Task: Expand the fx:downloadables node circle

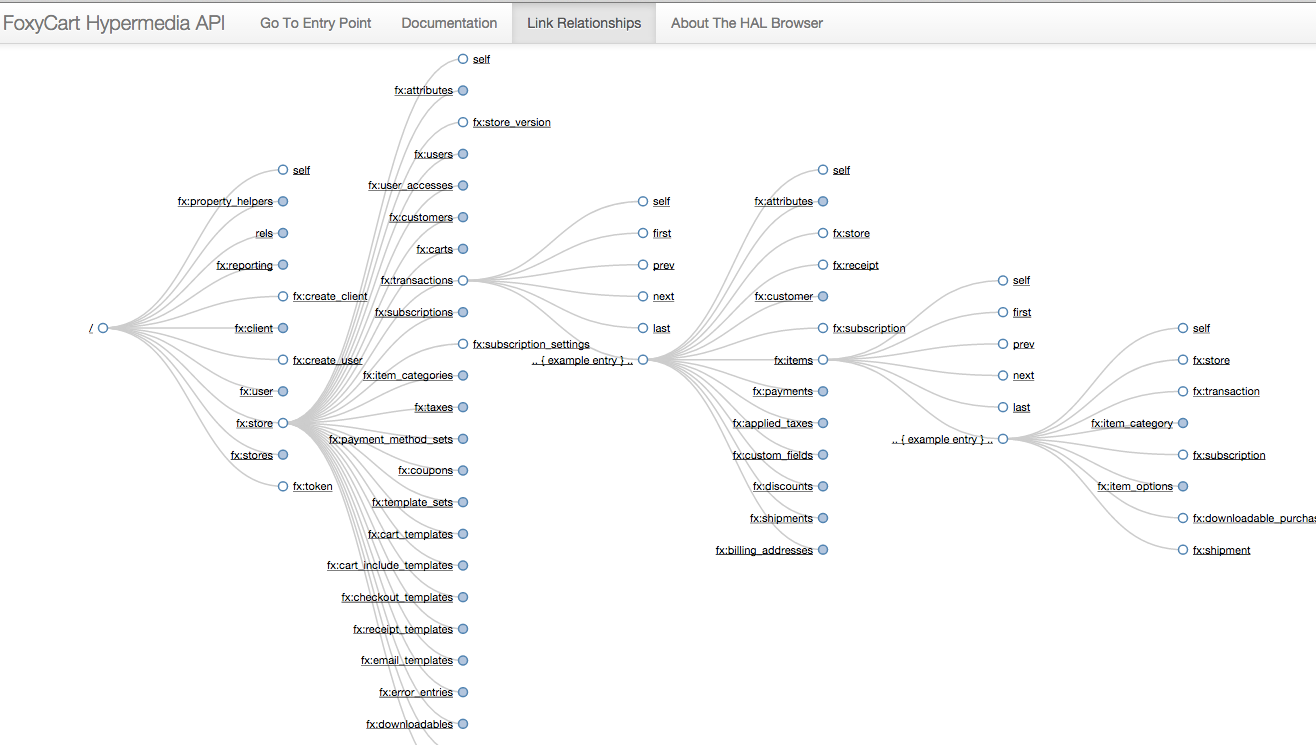Action: coord(463,724)
